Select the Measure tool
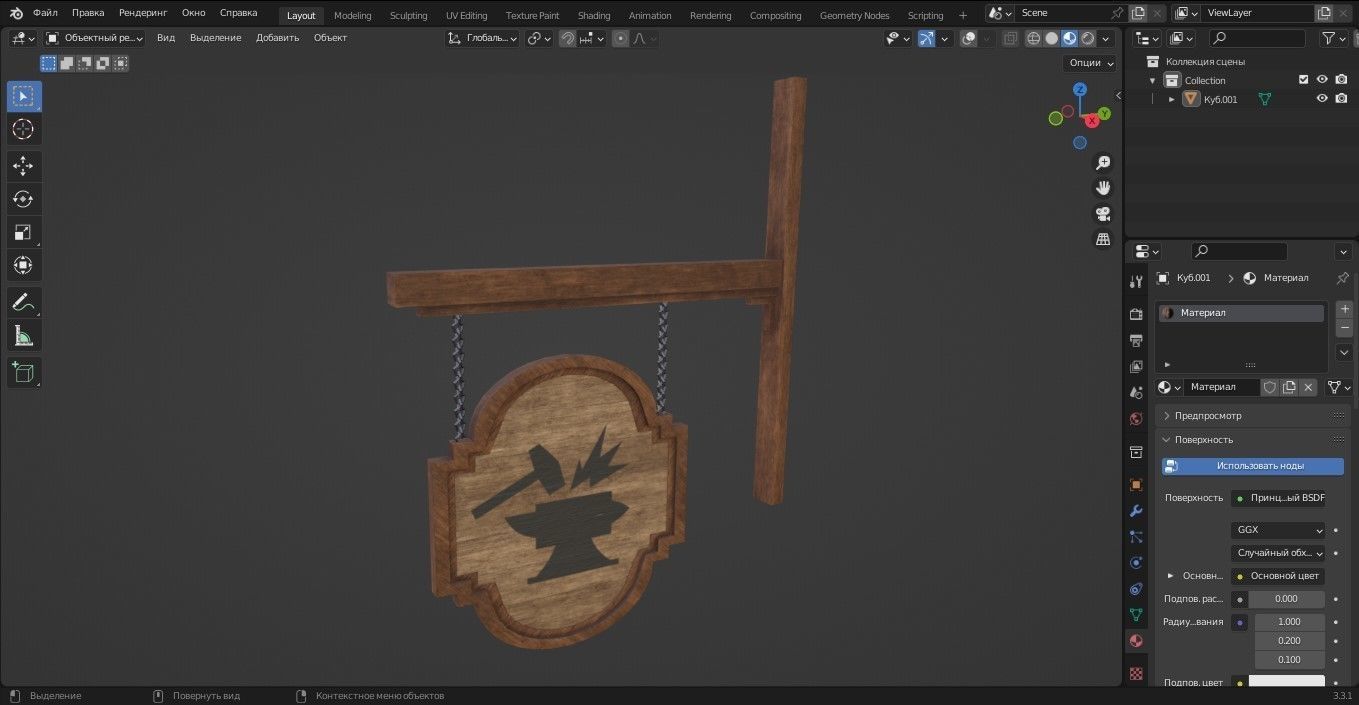The image size is (1359, 705). (23, 335)
